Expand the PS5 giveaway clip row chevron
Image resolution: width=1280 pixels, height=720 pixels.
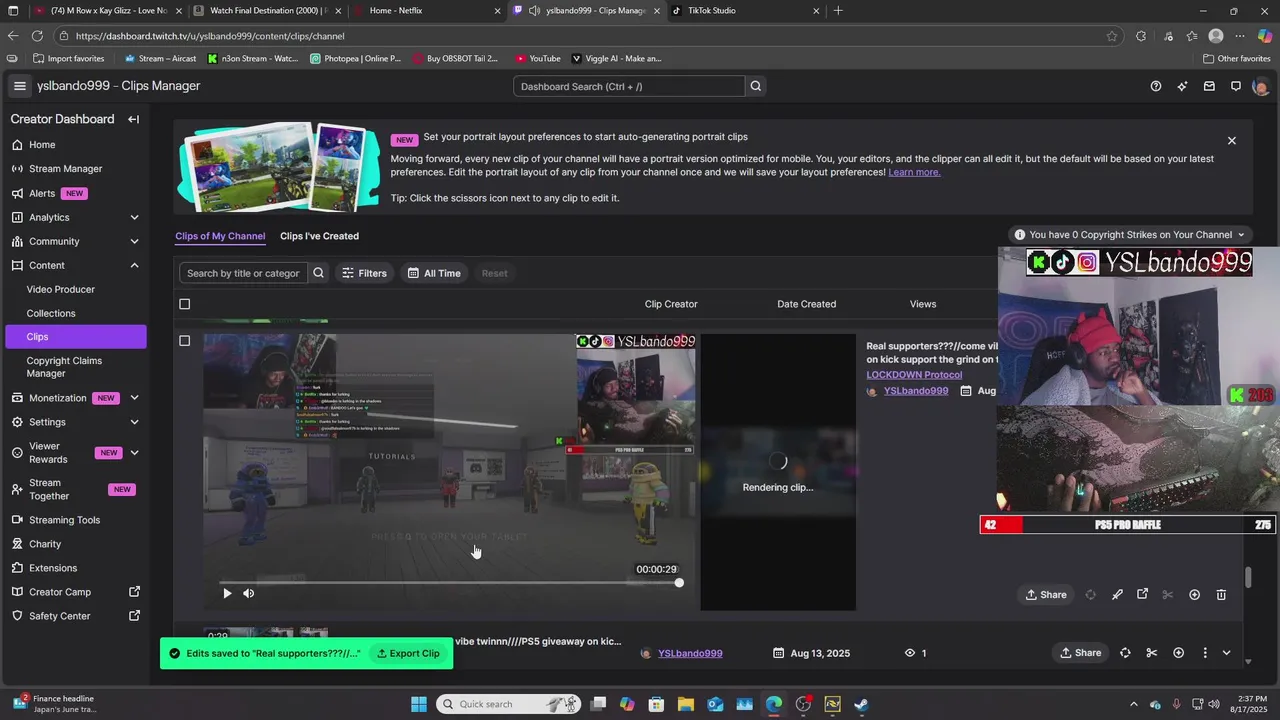click(x=1226, y=653)
